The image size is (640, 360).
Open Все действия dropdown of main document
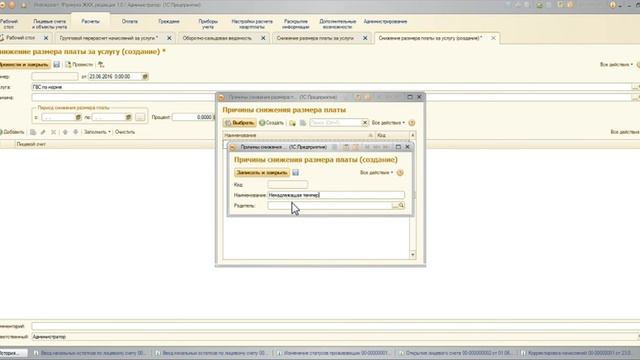pos(616,64)
